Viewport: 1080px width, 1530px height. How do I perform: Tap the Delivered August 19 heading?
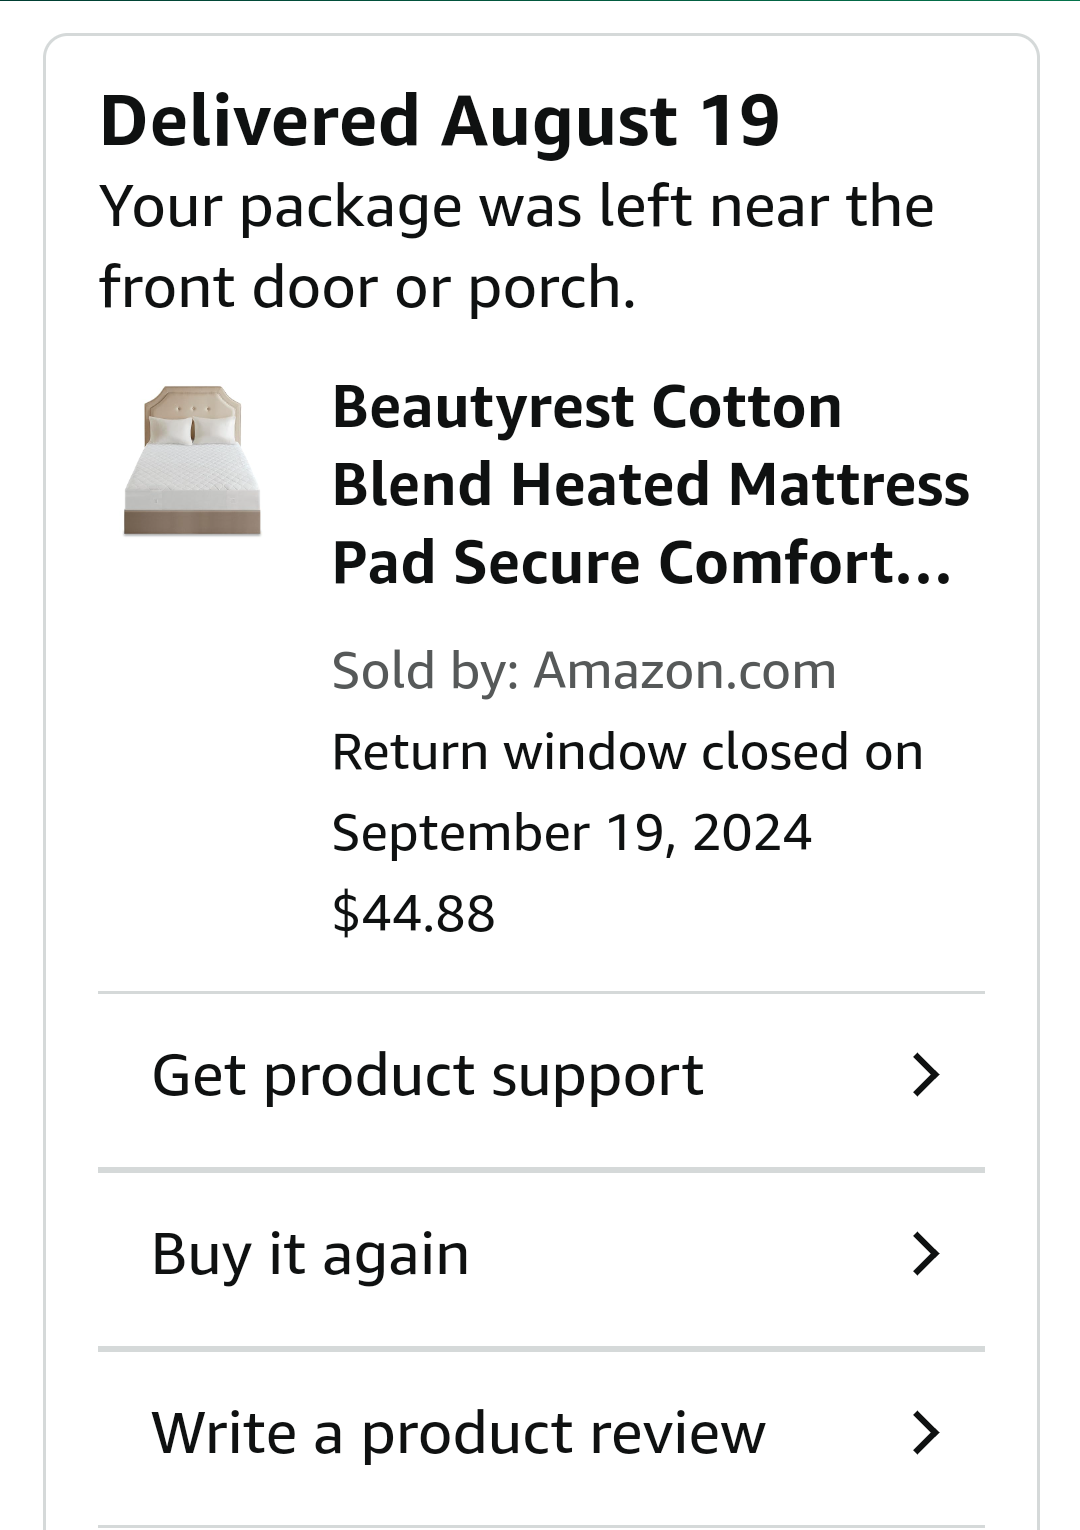click(x=440, y=121)
